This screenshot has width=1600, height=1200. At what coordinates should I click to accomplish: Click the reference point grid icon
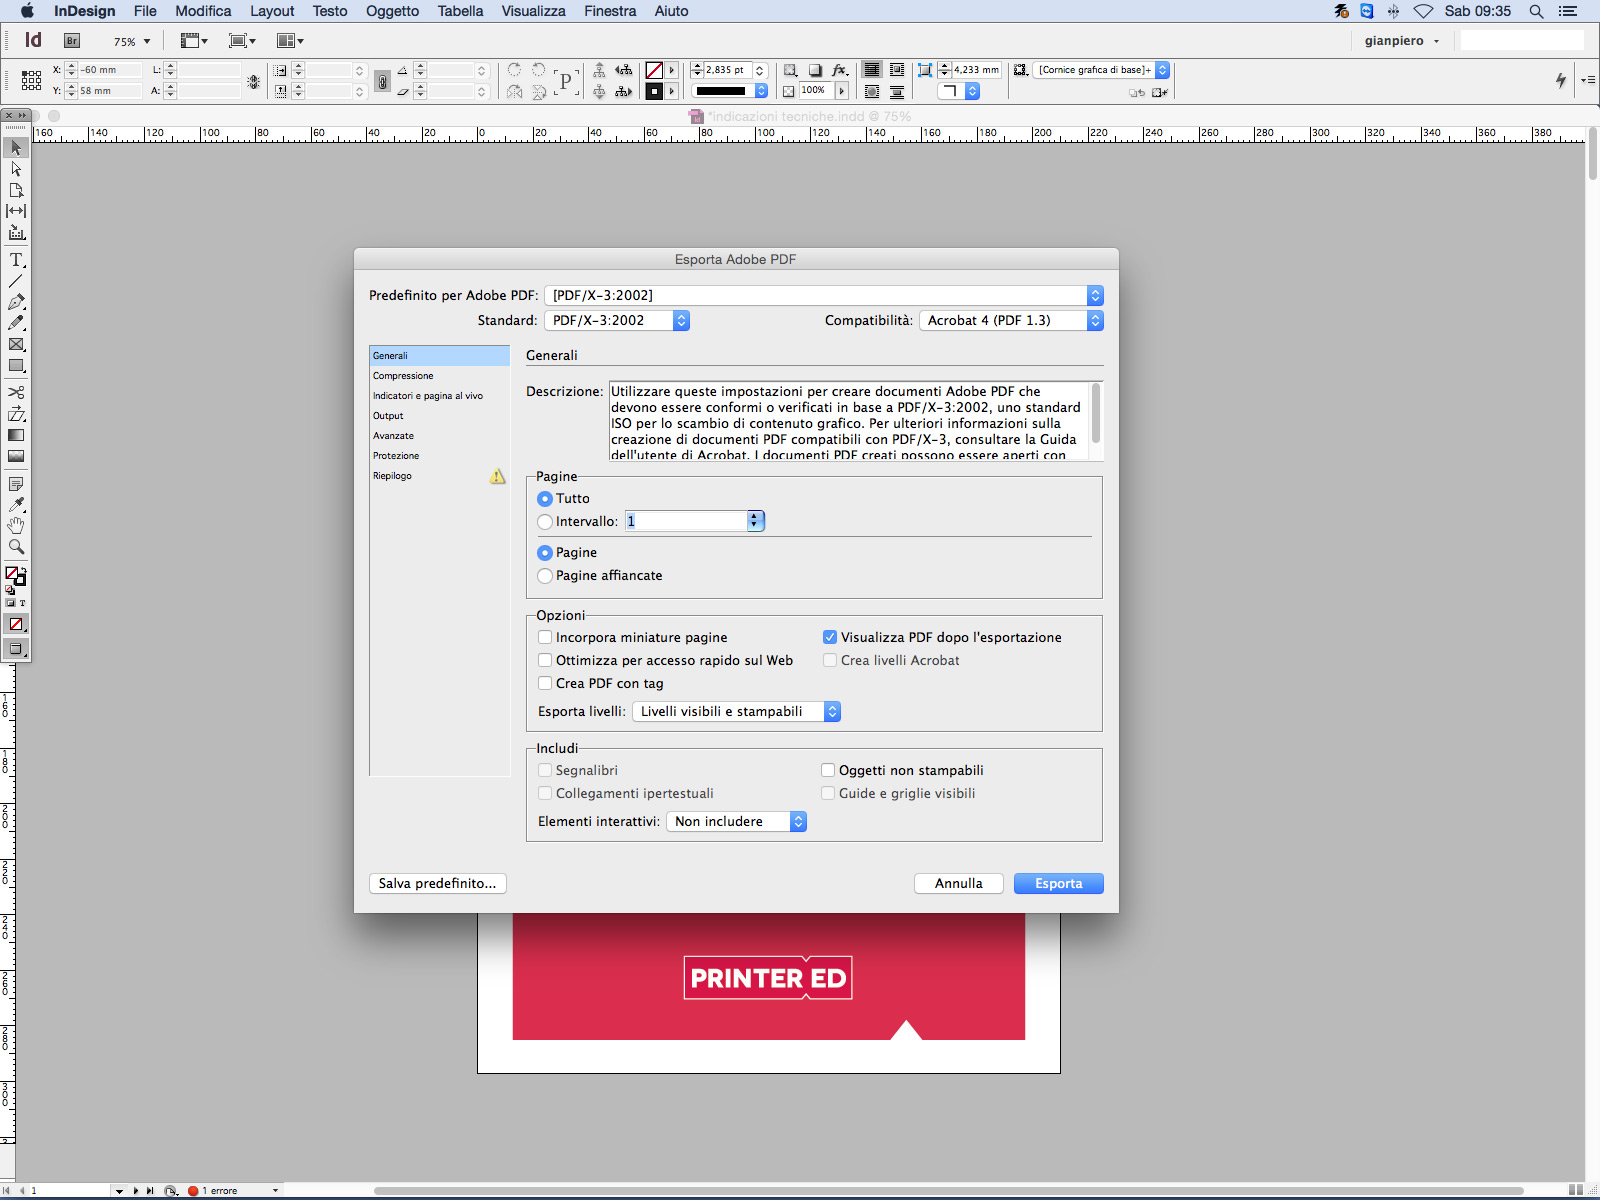click(x=31, y=80)
